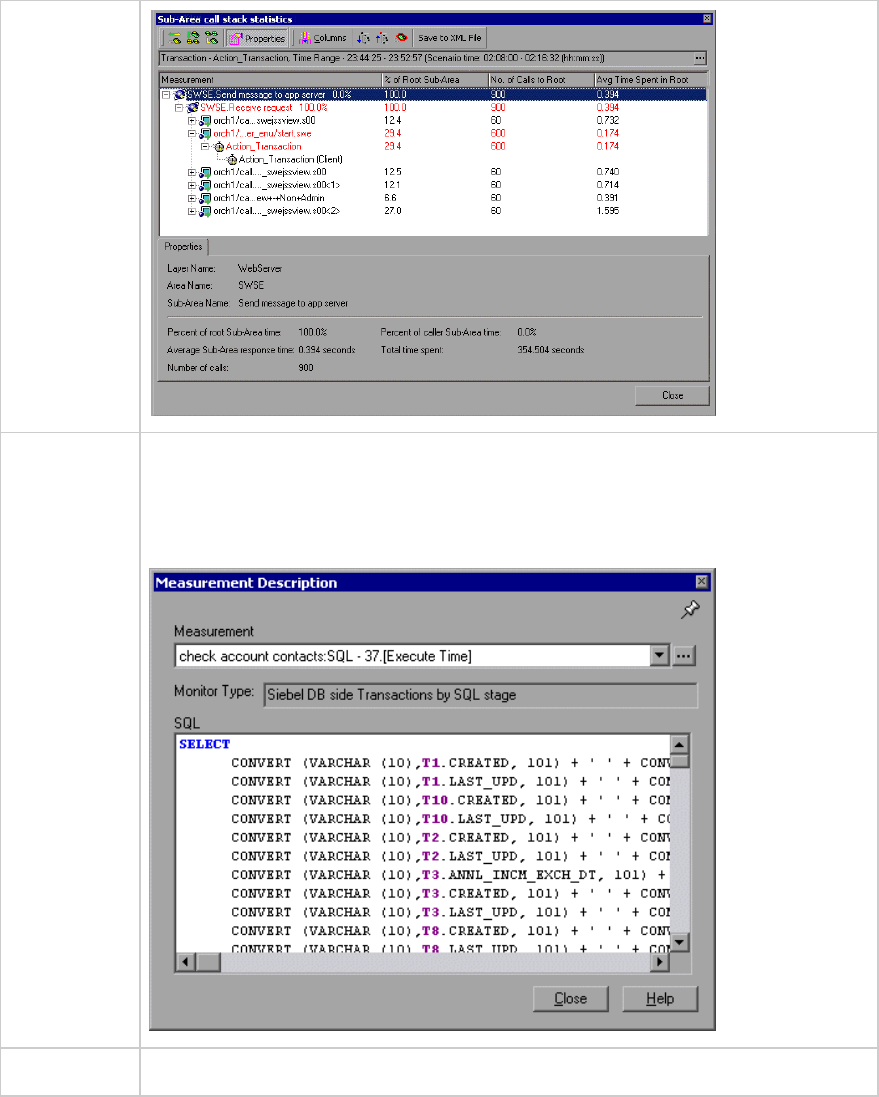The image size is (879, 1097).
Task: Click the title bar X of Sub-Area window
Action: pyautogui.click(x=707, y=19)
